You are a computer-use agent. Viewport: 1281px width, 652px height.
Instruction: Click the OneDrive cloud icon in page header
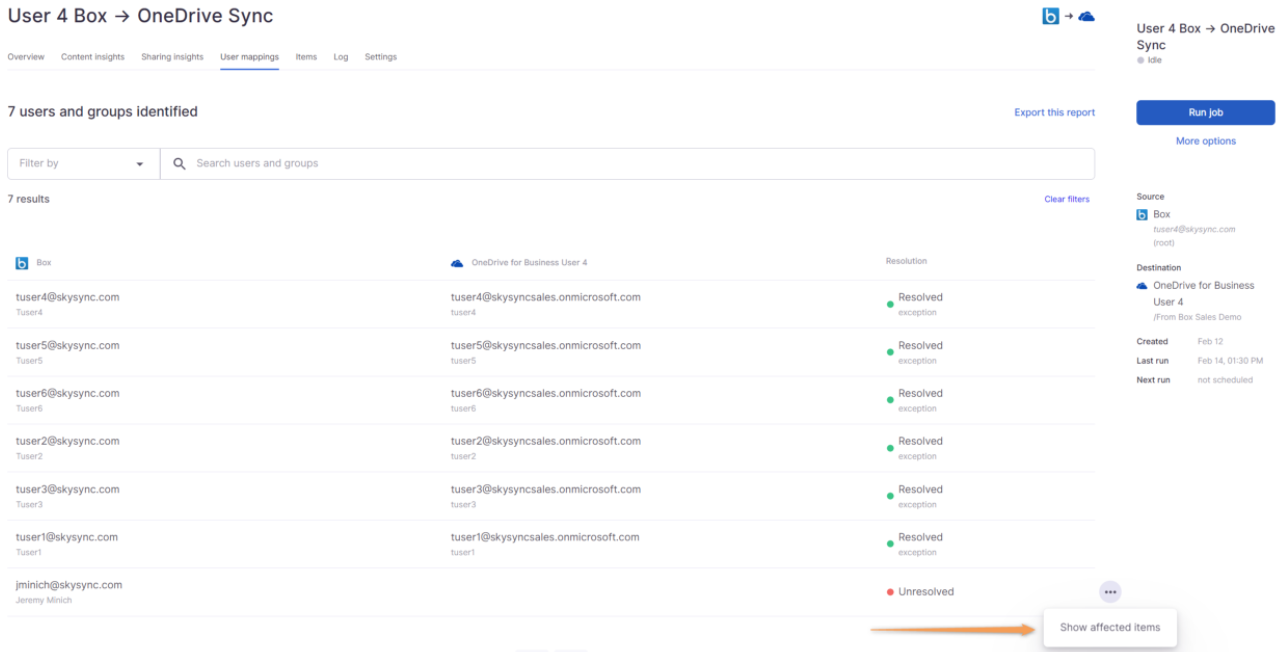point(1086,16)
